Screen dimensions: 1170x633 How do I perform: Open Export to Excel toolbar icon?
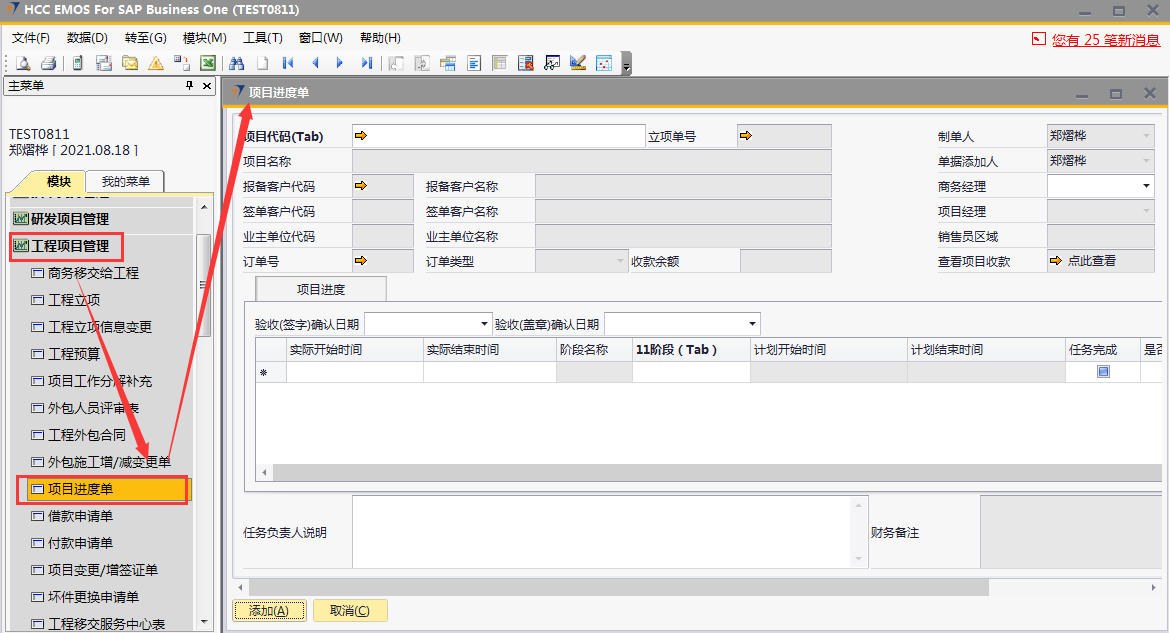point(208,63)
